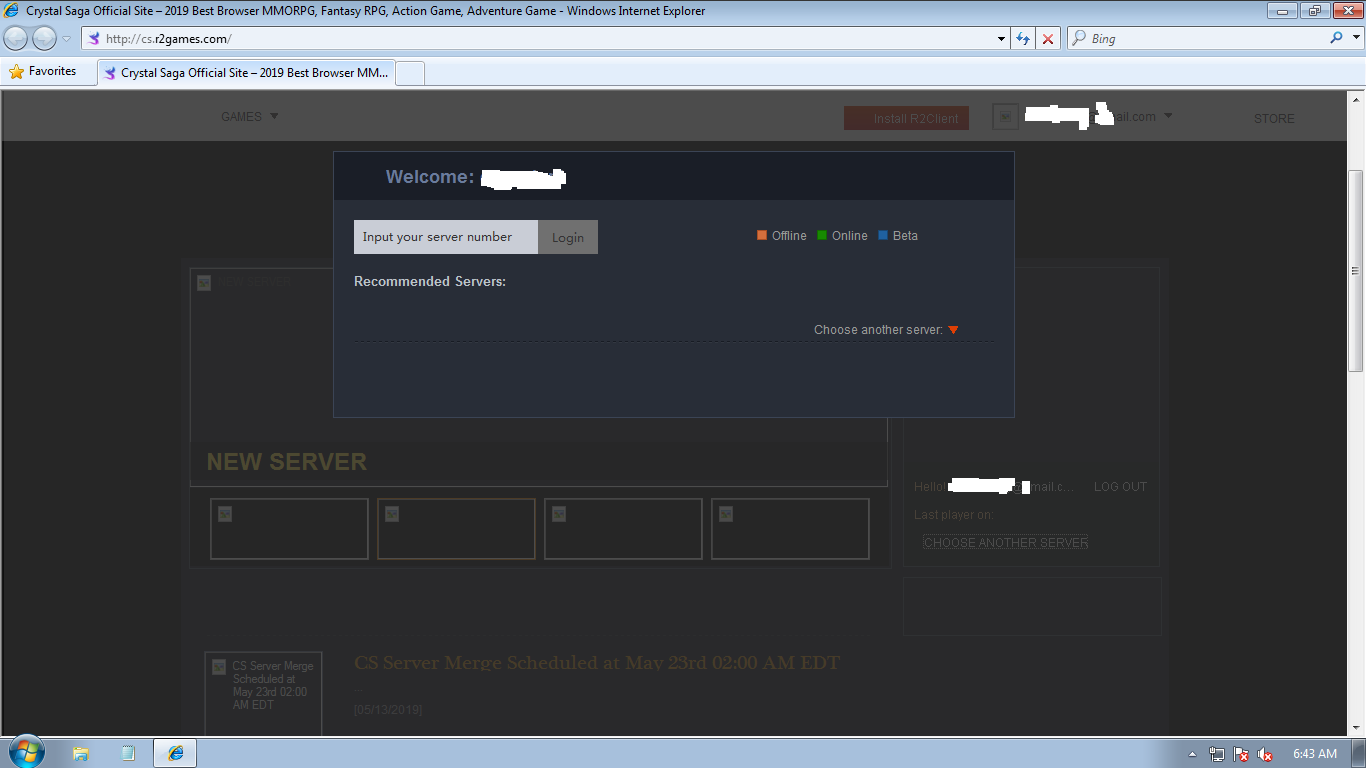Image resolution: width=1366 pixels, height=768 pixels.
Task: Open the search provider dropdown arrow
Action: [x=1357, y=38]
